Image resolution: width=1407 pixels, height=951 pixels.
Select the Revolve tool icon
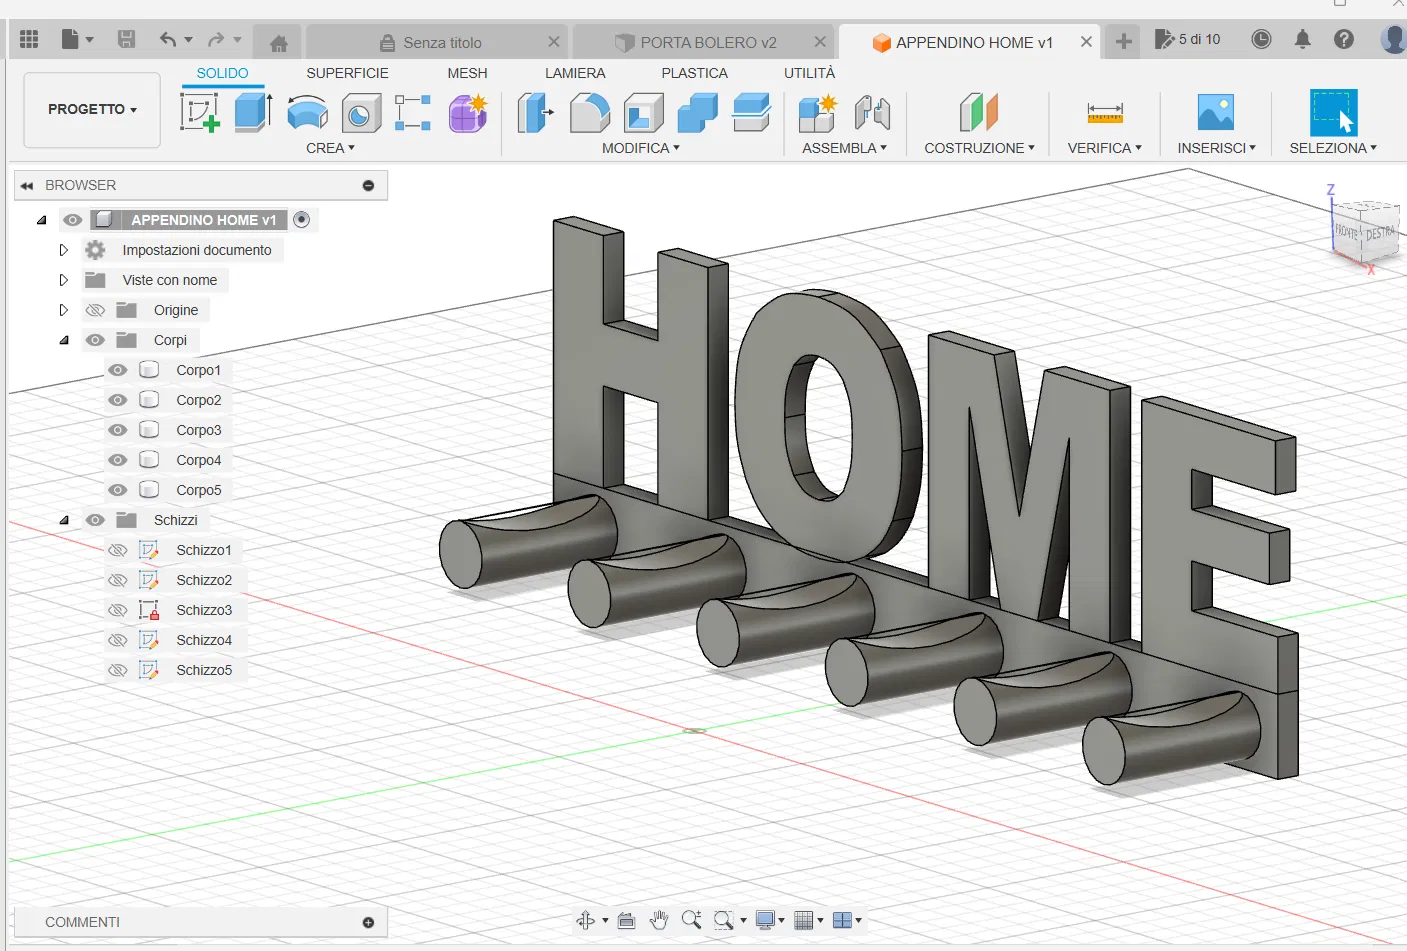pos(307,113)
